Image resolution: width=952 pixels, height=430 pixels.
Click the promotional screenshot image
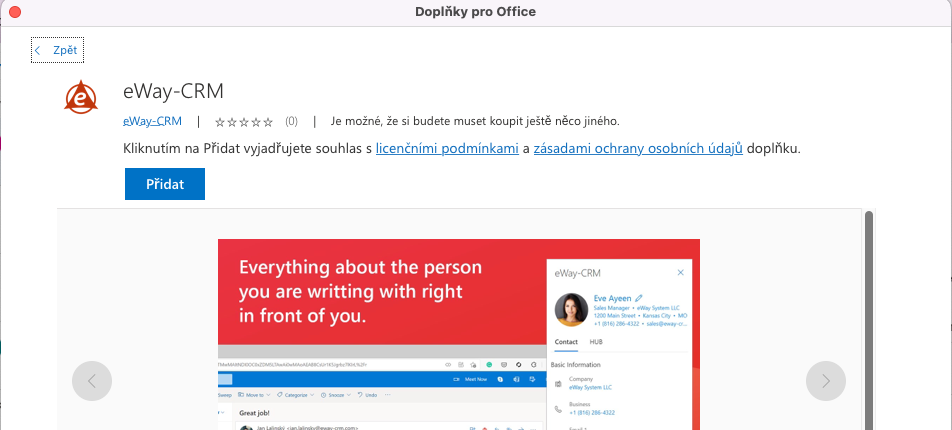pos(459,334)
